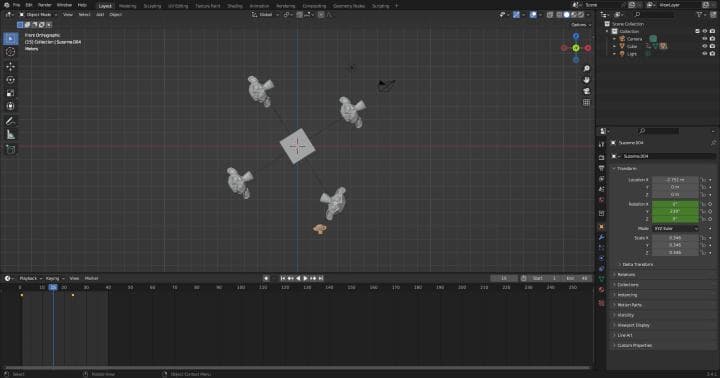Click the Rotation Y green keyed field
This screenshot has width=720, height=378.
[x=675, y=211]
